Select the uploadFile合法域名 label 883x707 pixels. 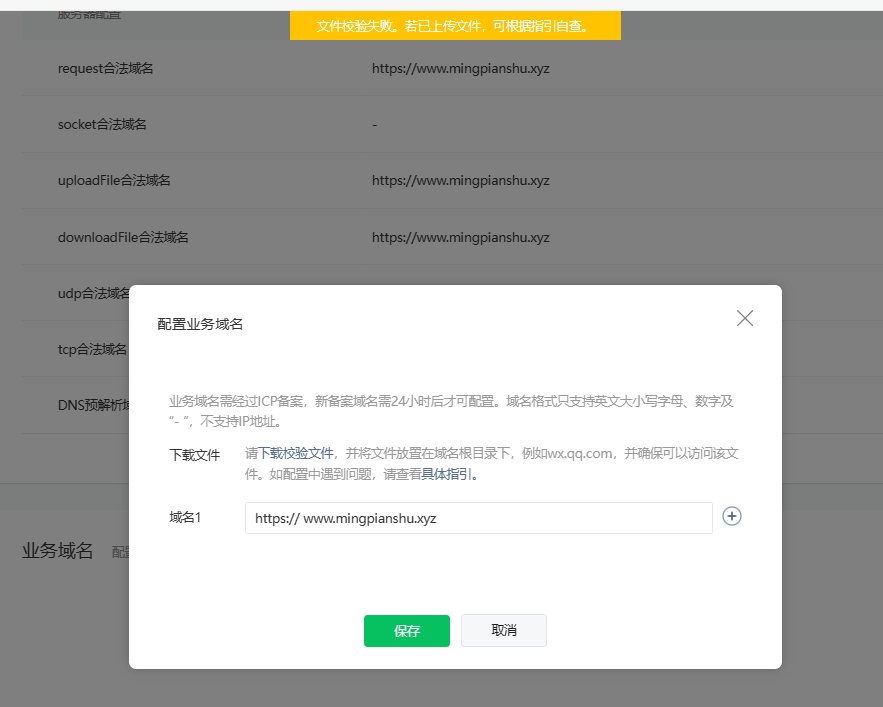pyautogui.click(x=114, y=181)
